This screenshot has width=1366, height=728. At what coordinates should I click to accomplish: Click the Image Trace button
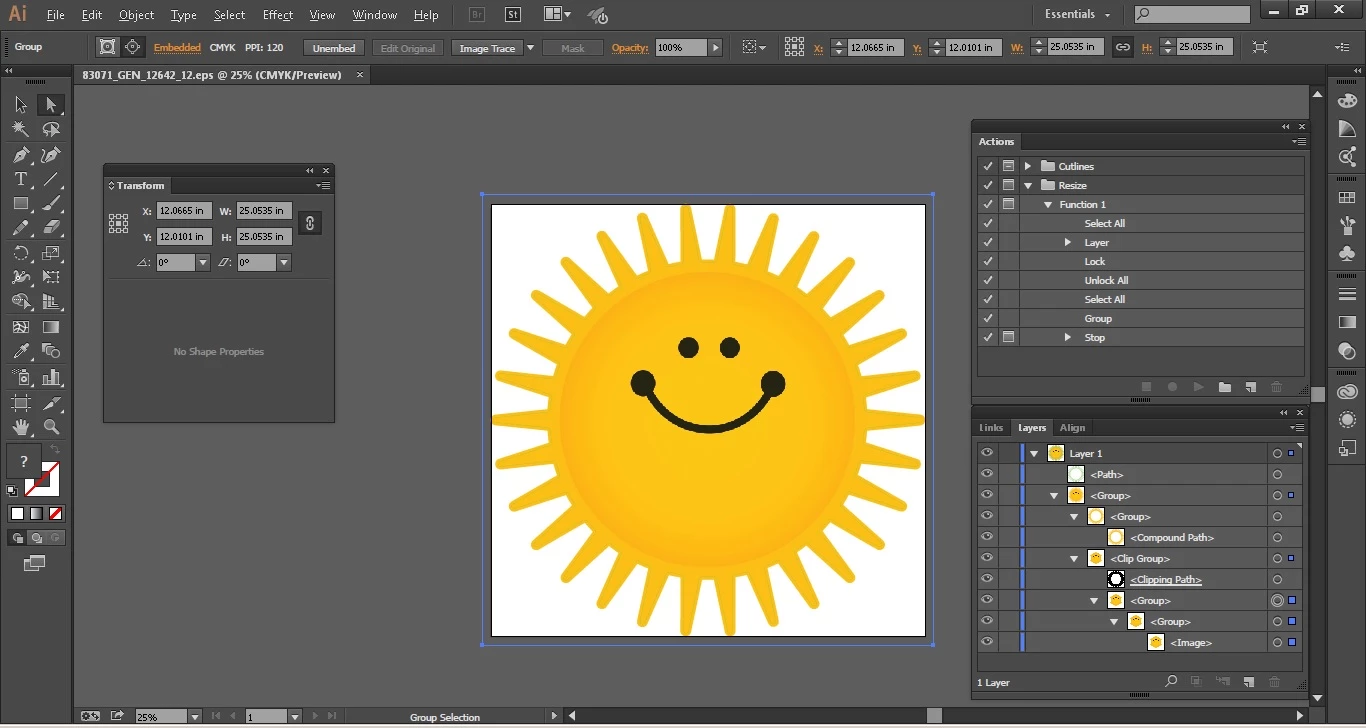point(487,48)
